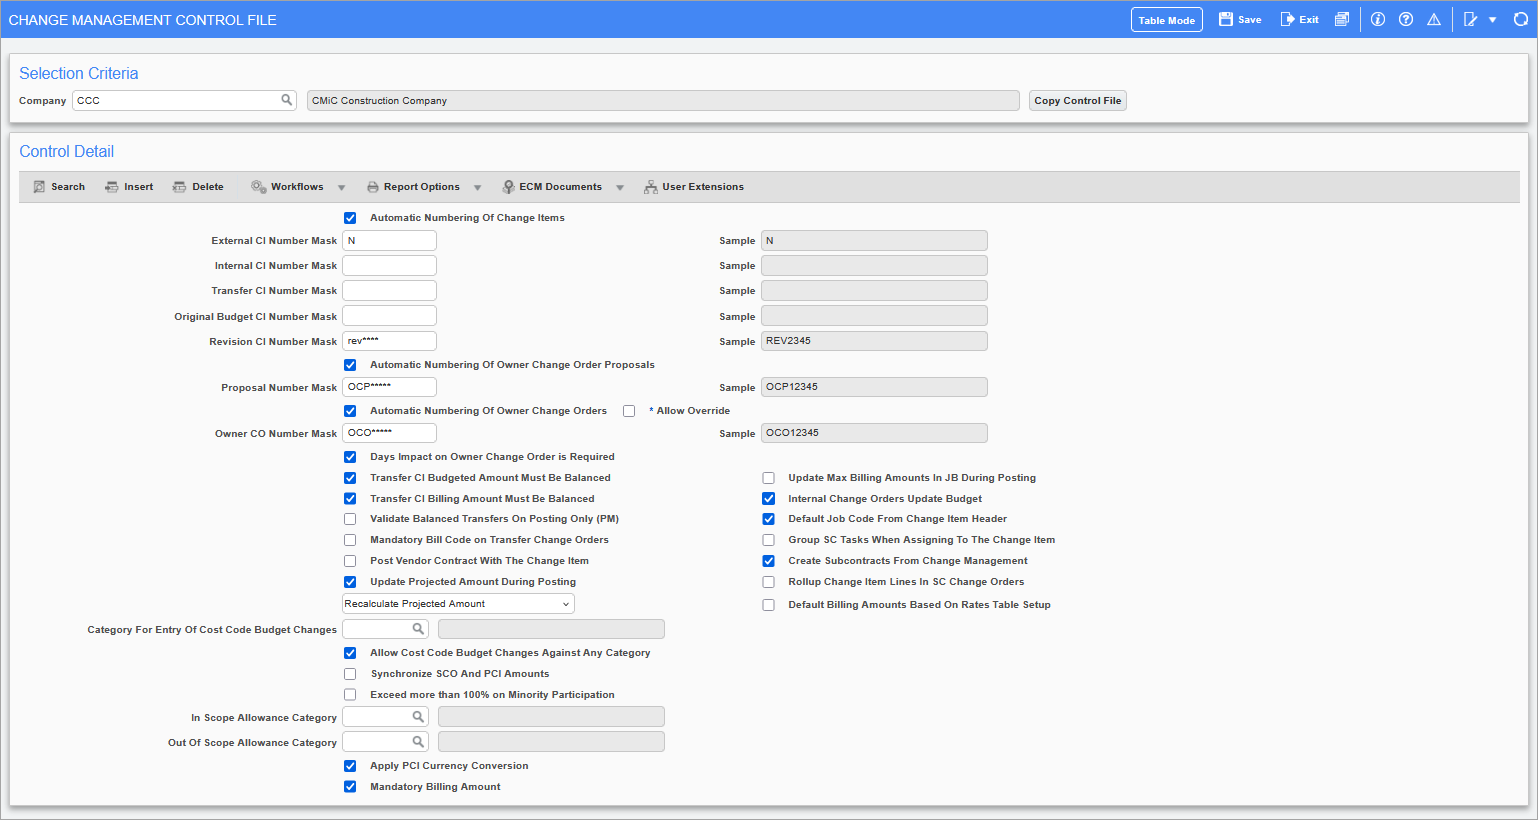Enable Allow Override checkbox

pos(629,411)
